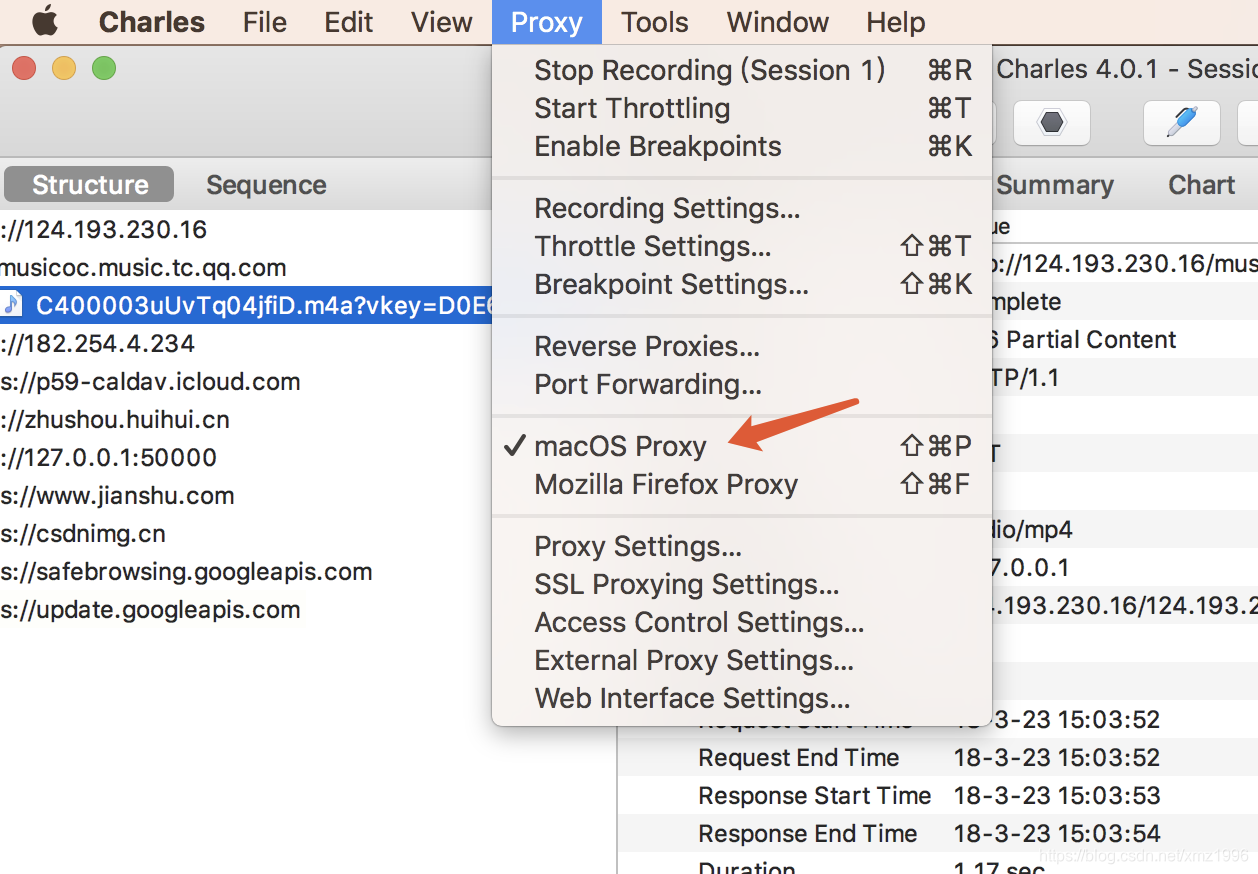The width and height of the screenshot is (1258, 874).
Task: Minimize the Charles window with the yellow button
Action: click(64, 68)
